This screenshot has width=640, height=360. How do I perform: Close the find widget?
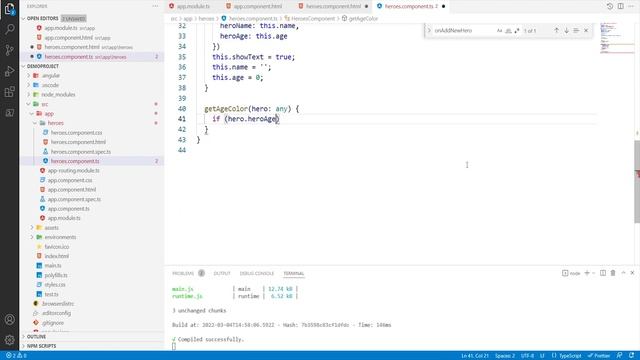(586, 31)
